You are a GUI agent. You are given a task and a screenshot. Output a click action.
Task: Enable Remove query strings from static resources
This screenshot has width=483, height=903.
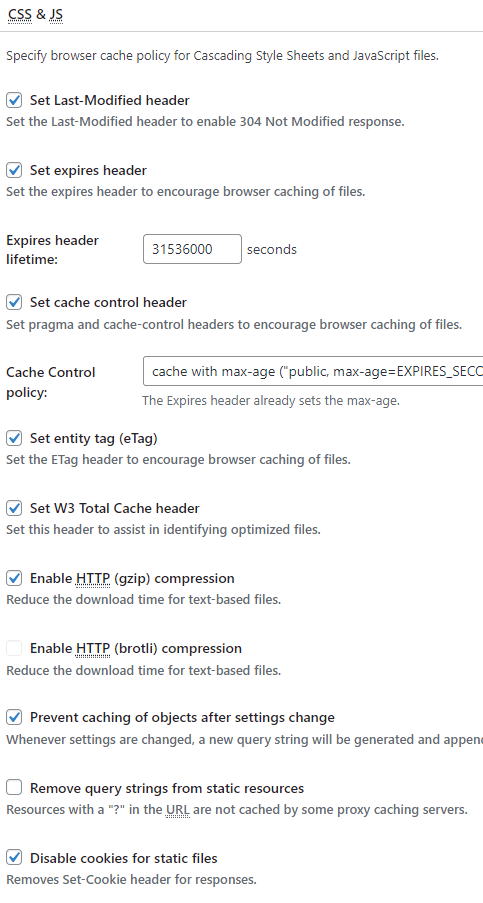(14, 788)
